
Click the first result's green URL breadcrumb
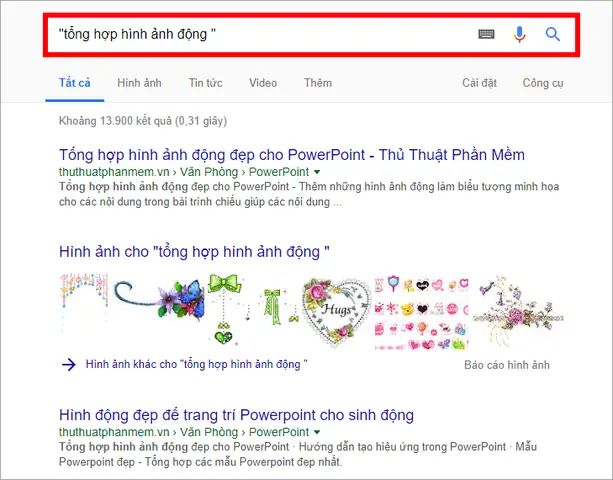[184, 172]
